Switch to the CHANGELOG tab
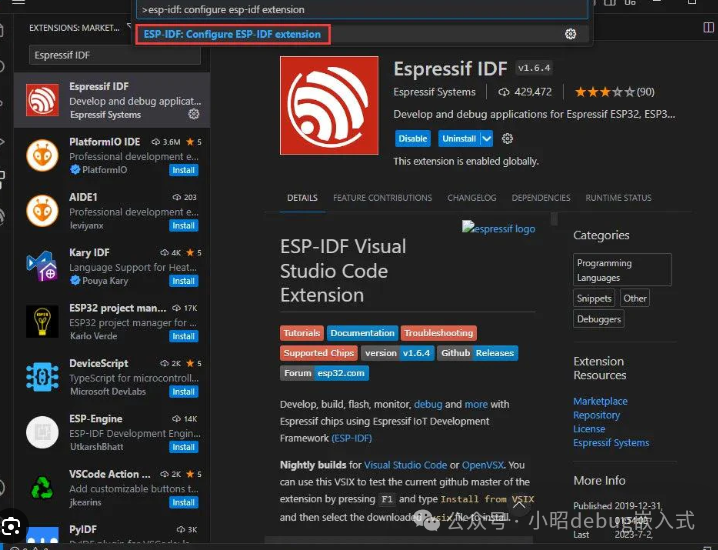The height and width of the screenshot is (550, 718). point(472,198)
